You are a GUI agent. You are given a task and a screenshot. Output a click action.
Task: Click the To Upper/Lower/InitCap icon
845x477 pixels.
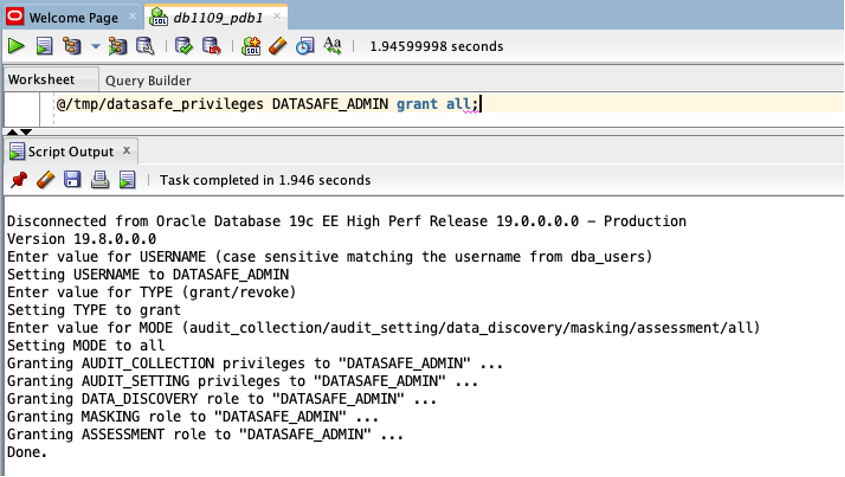coord(333,46)
